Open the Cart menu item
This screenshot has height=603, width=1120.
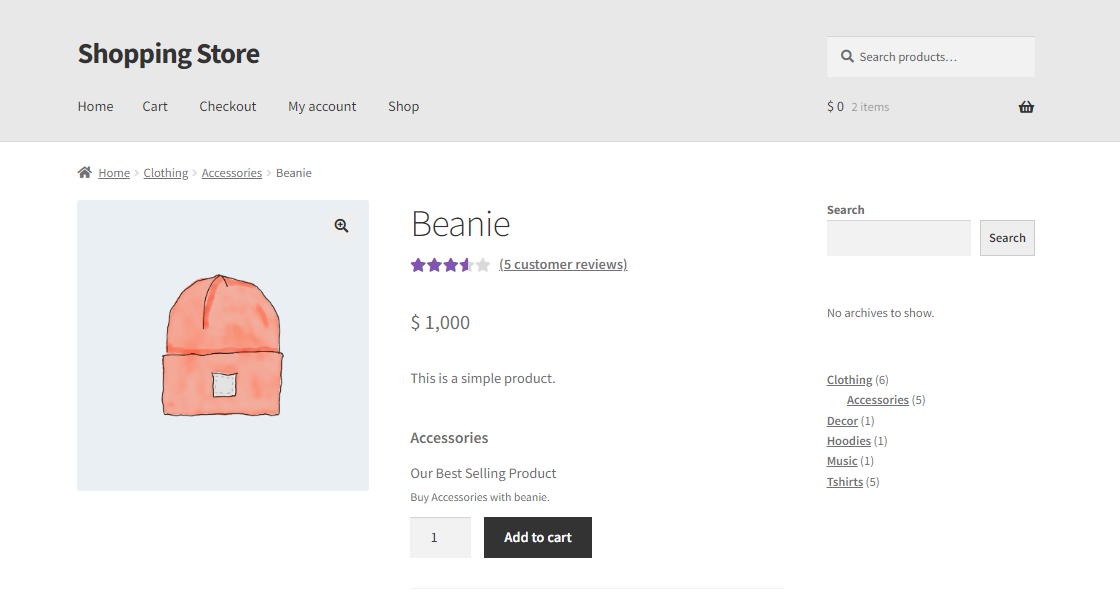[x=154, y=106]
